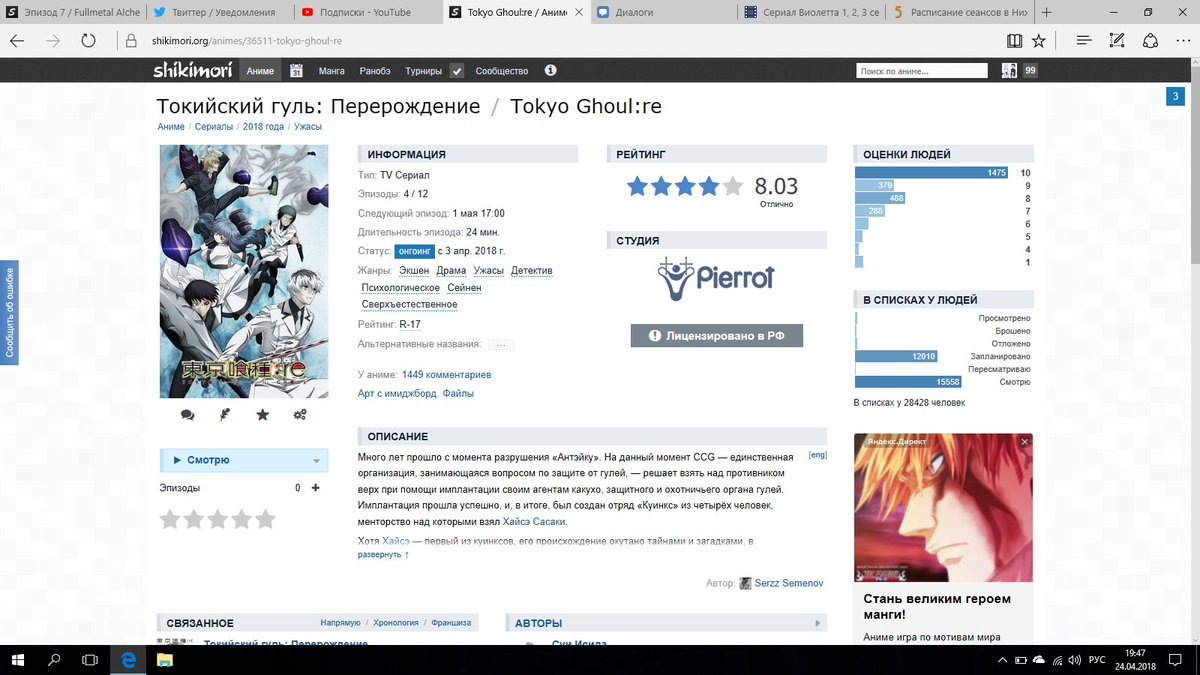Rate with the fifth gray star
The width and height of the screenshot is (1200, 675).
(265, 519)
